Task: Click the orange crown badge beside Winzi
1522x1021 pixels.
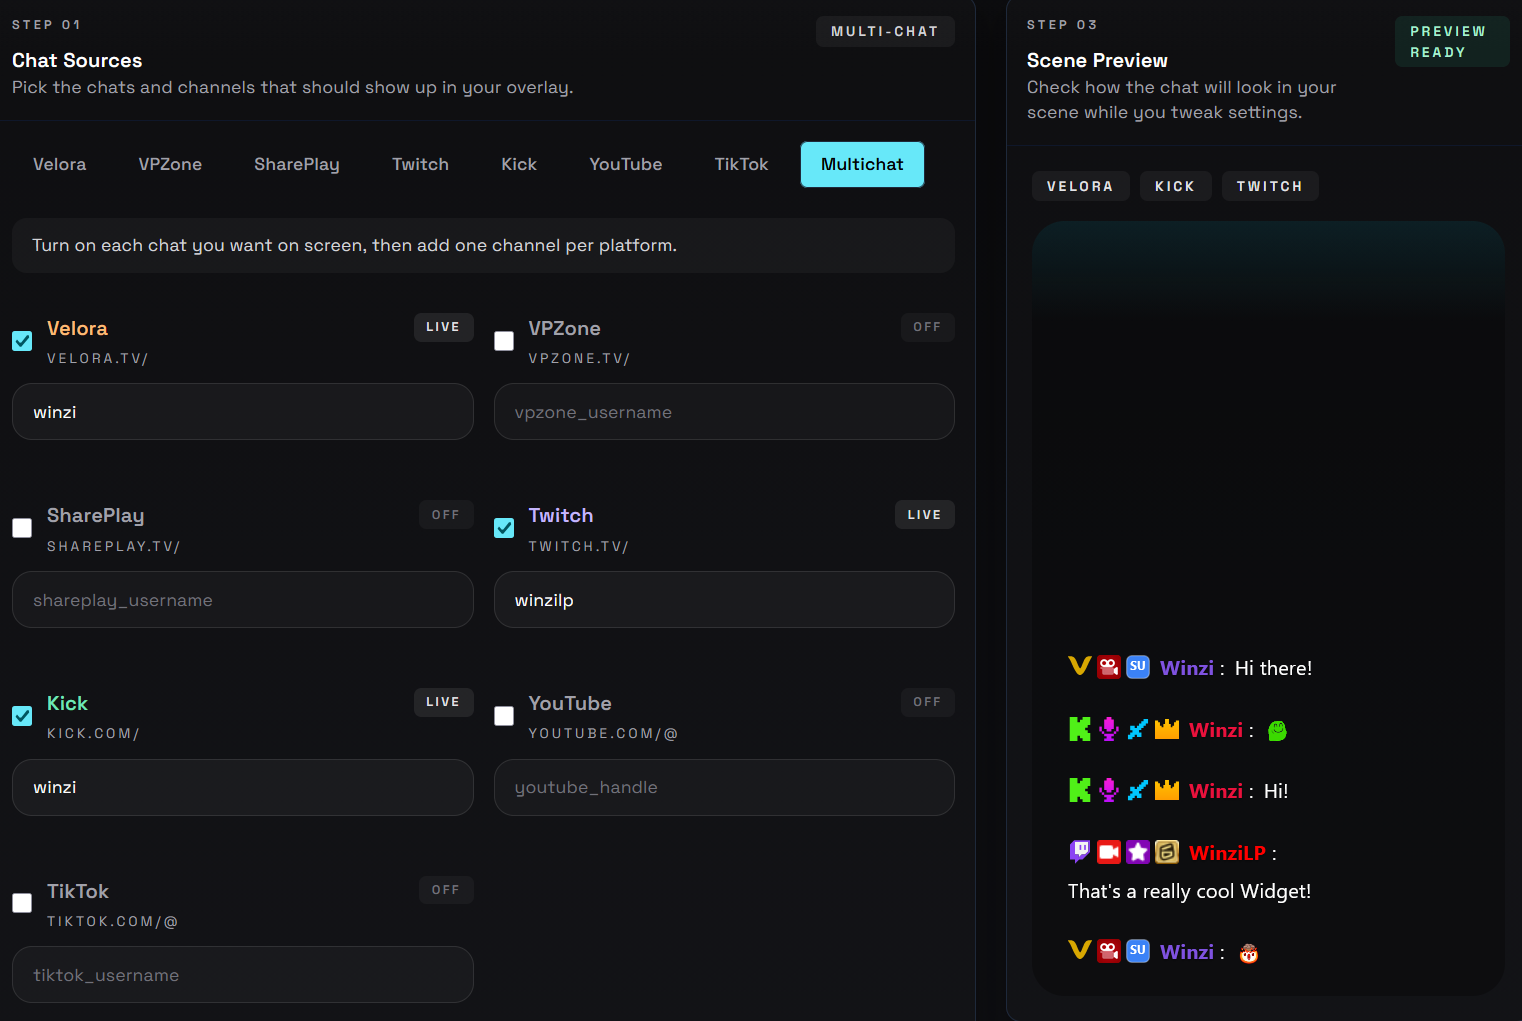Action: tap(1166, 729)
